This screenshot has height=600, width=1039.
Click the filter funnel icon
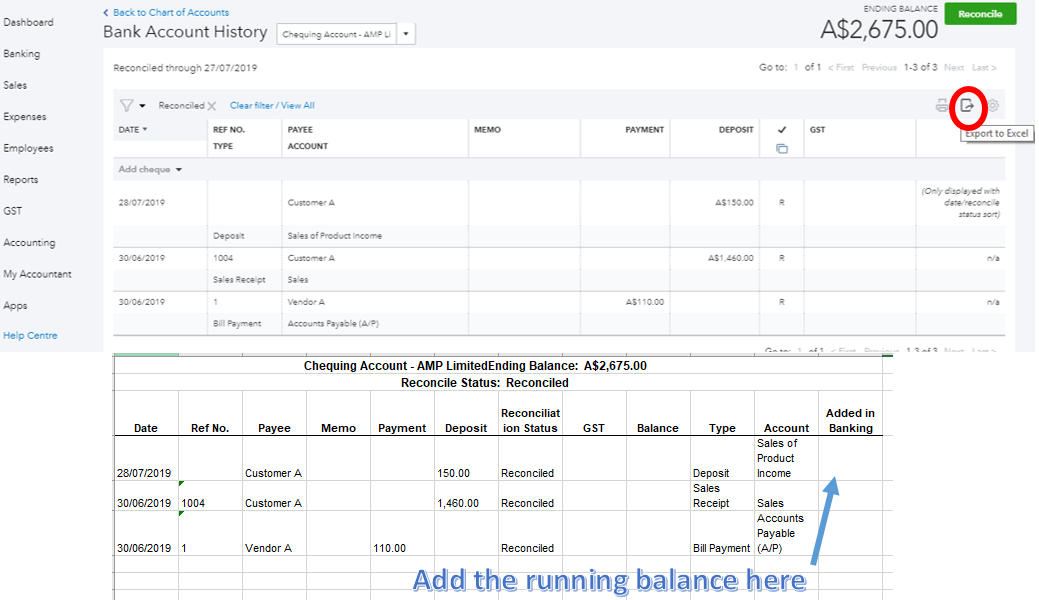[125, 105]
